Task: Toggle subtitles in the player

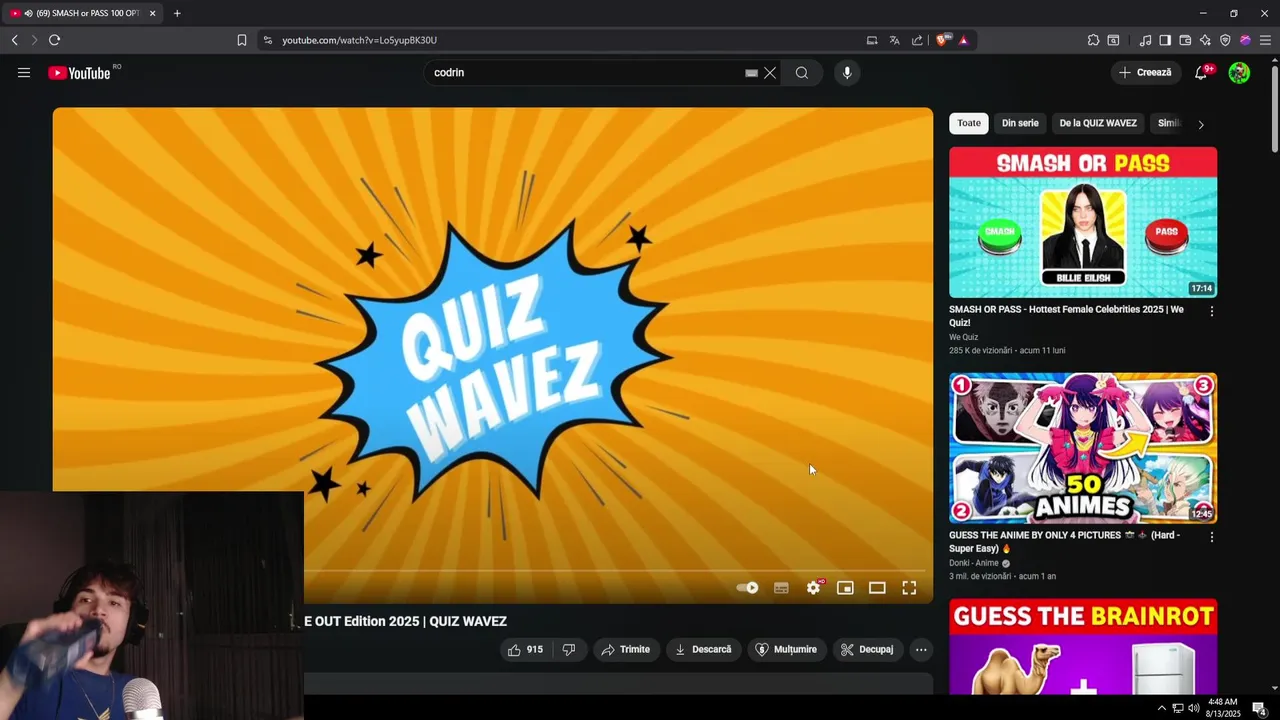Action: click(x=781, y=588)
